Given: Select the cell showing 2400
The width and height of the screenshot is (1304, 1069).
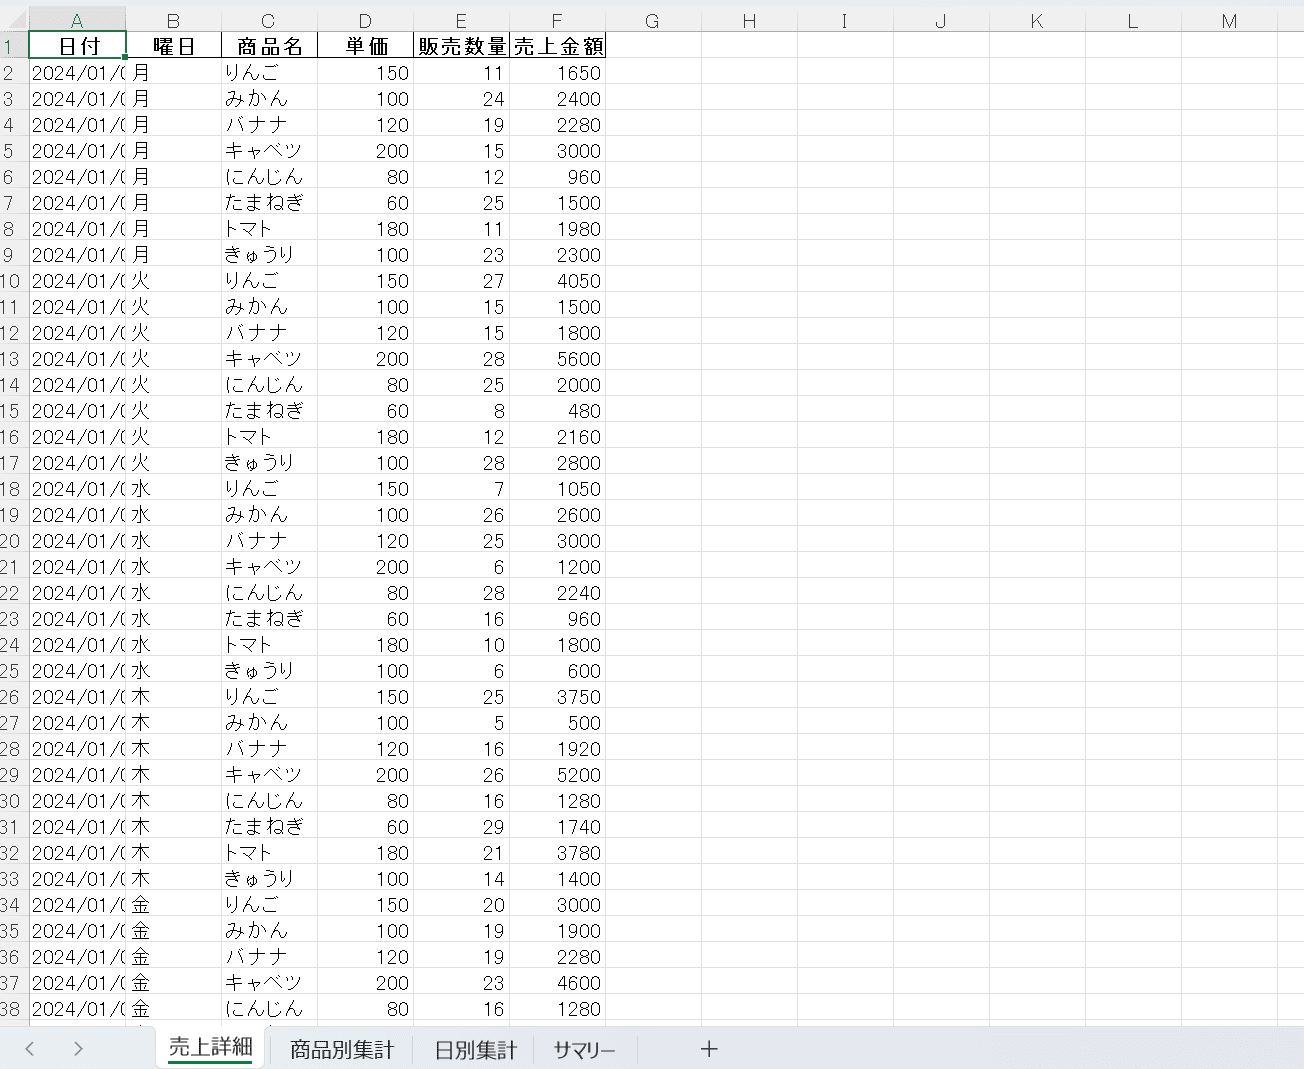Looking at the screenshot, I should [x=557, y=99].
